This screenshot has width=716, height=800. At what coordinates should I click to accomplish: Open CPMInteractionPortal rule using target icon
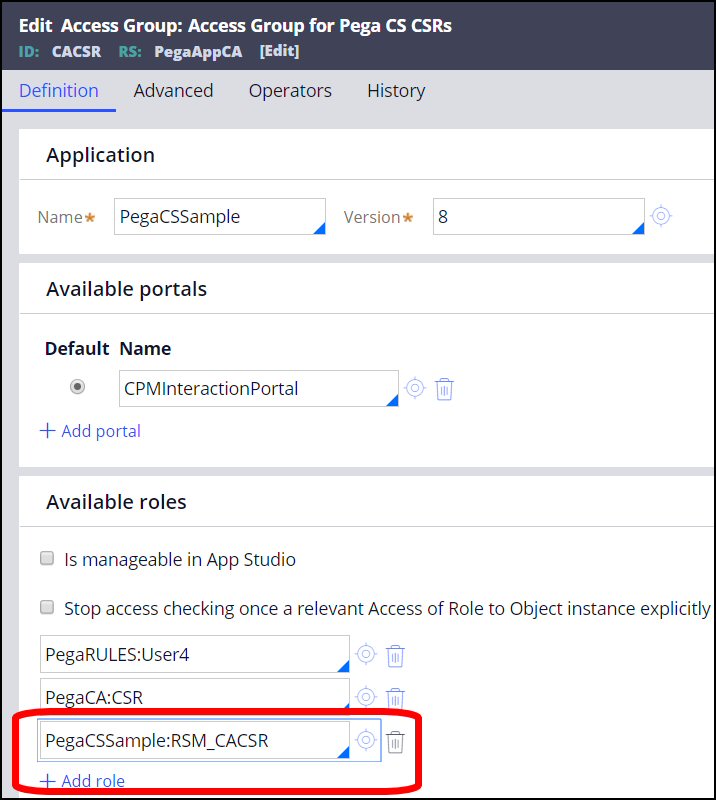pos(415,388)
